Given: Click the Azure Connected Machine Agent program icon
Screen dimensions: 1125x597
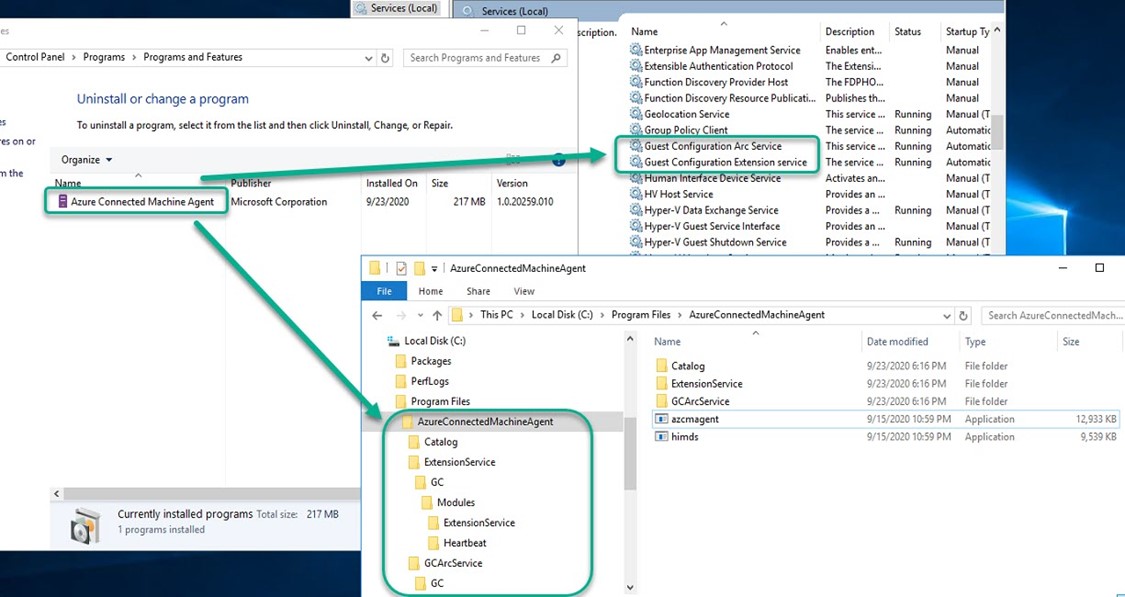Looking at the screenshot, I should (x=62, y=202).
